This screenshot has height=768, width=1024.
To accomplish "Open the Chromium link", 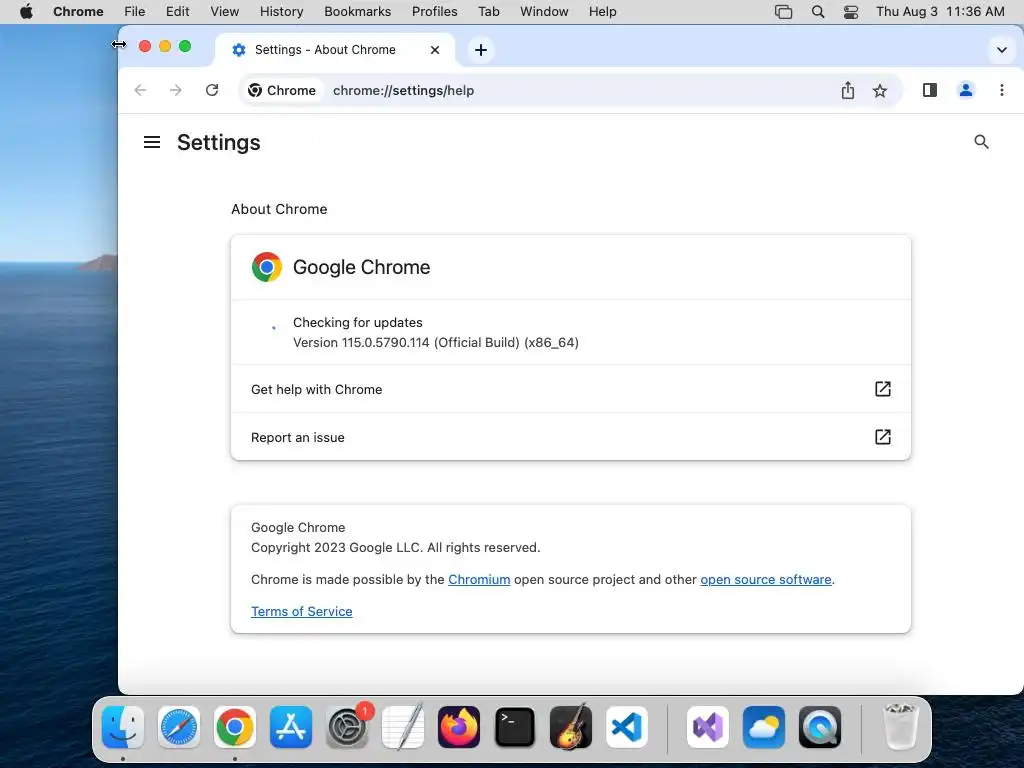I will (x=479, y=579).
